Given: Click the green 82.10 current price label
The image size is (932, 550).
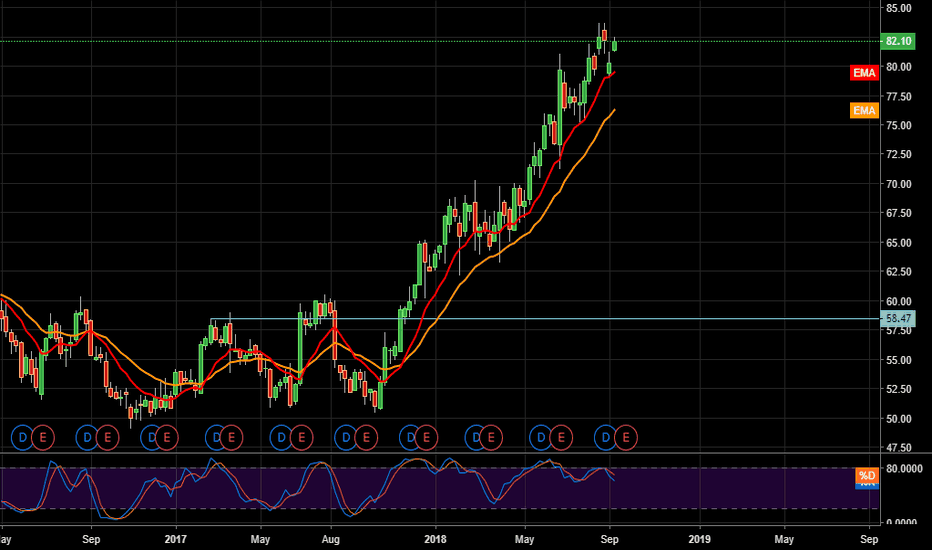Looking at the screenshot, I should tap(898, 41).
